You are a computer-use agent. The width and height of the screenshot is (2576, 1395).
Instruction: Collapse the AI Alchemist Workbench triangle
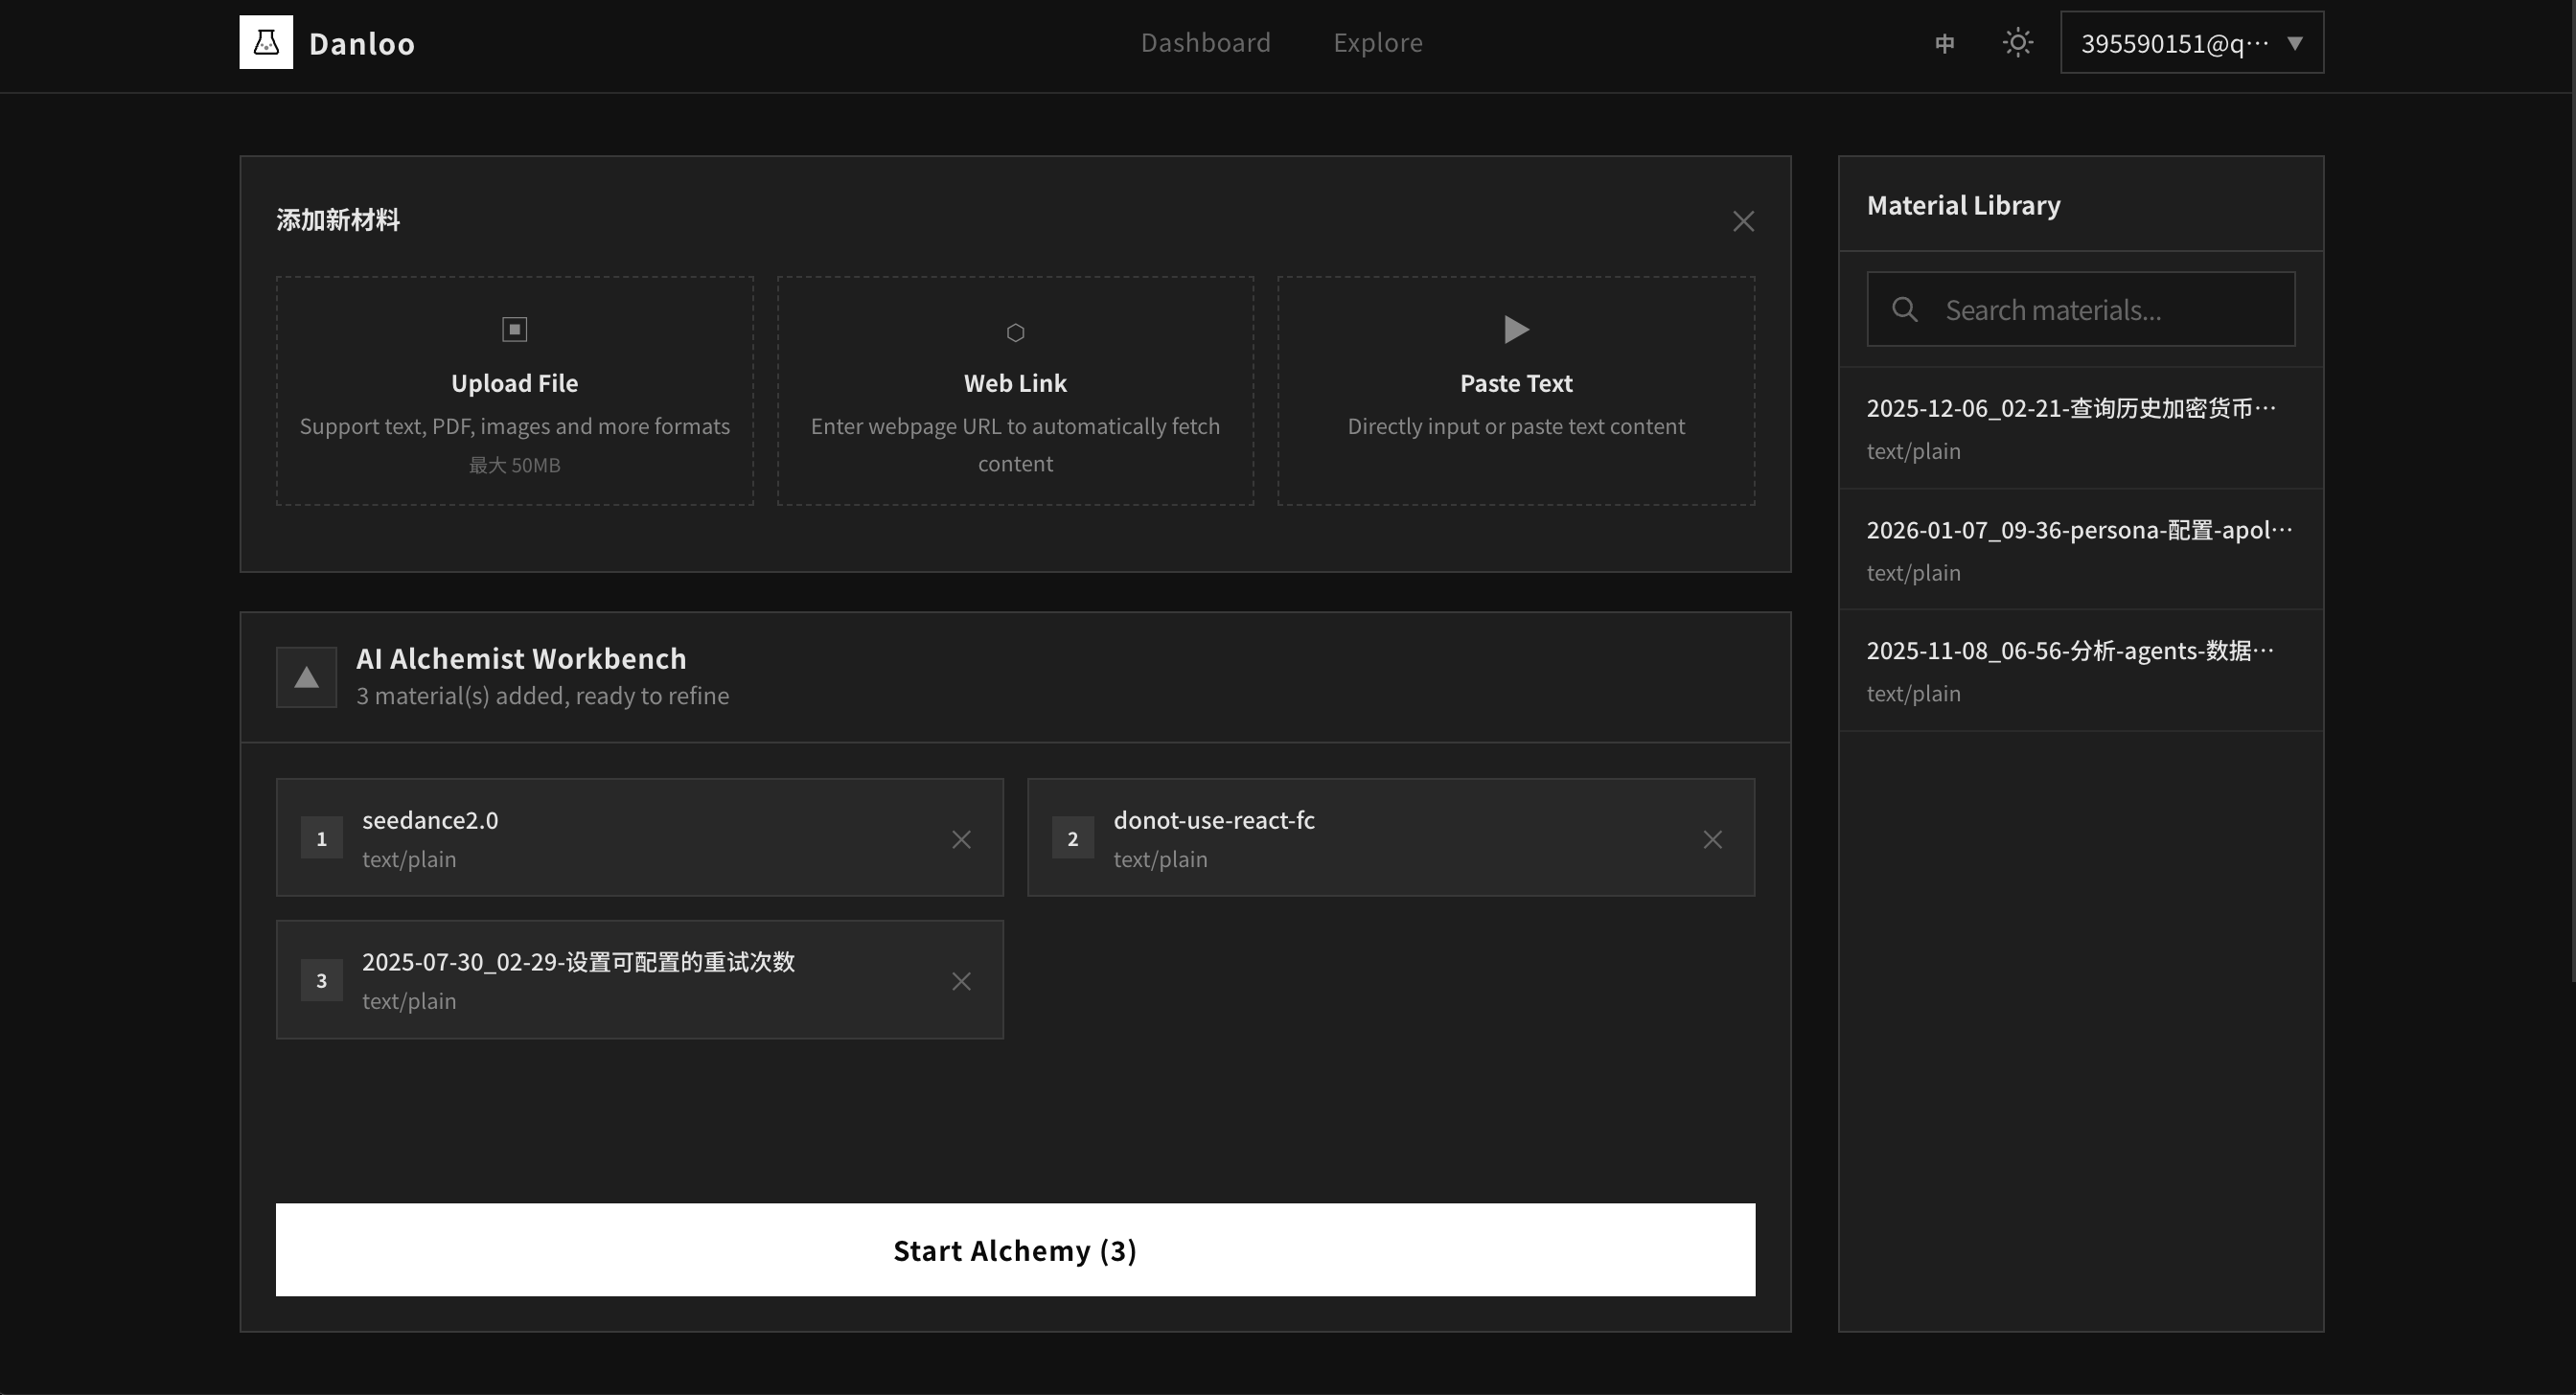coord(306,678)
